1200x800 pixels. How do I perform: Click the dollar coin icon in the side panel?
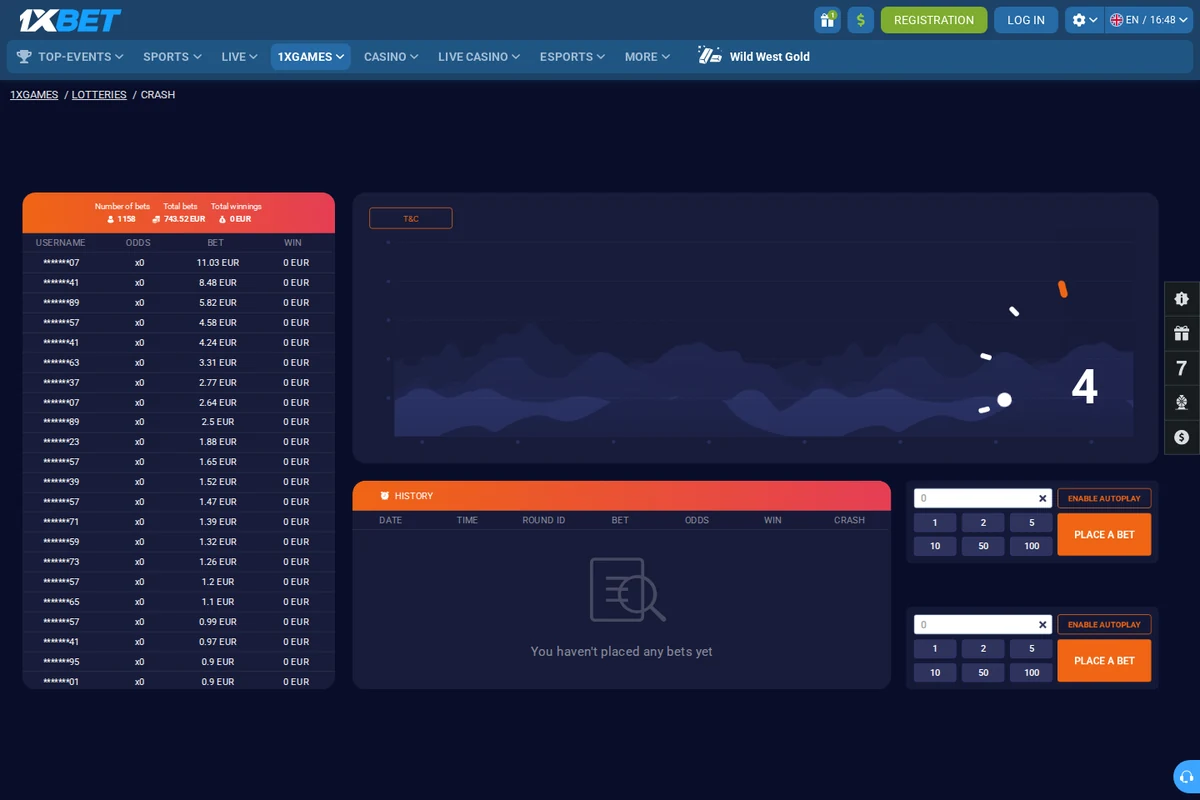[x=1182, y=437]
